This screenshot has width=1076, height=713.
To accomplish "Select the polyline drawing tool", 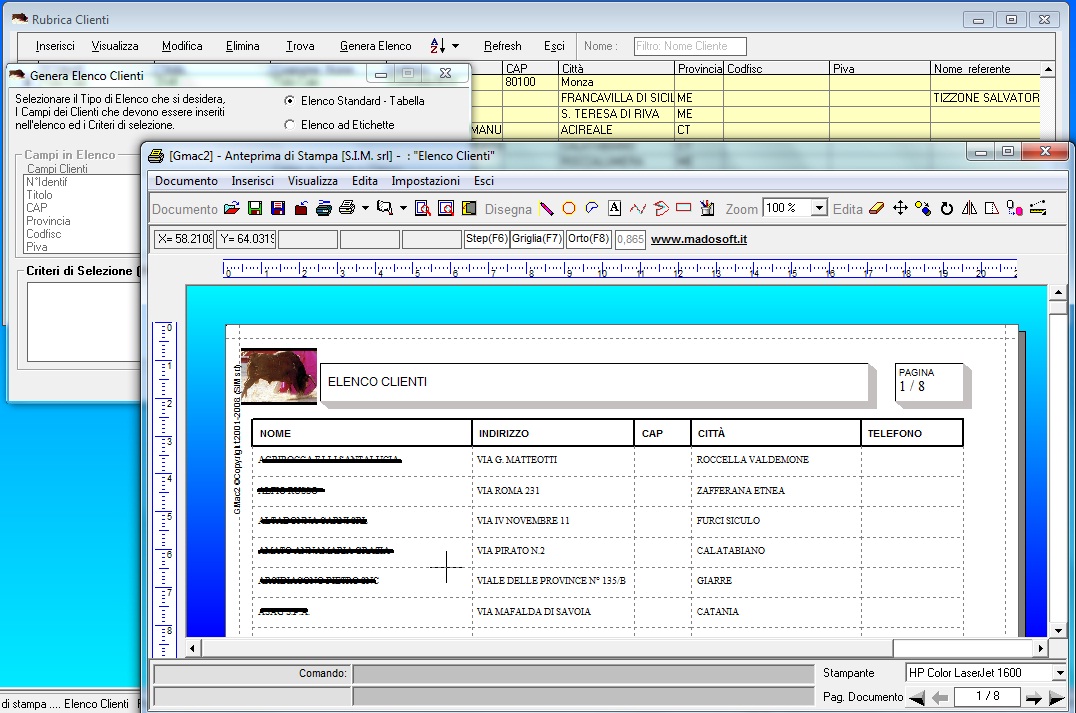I will click(638, 209).
